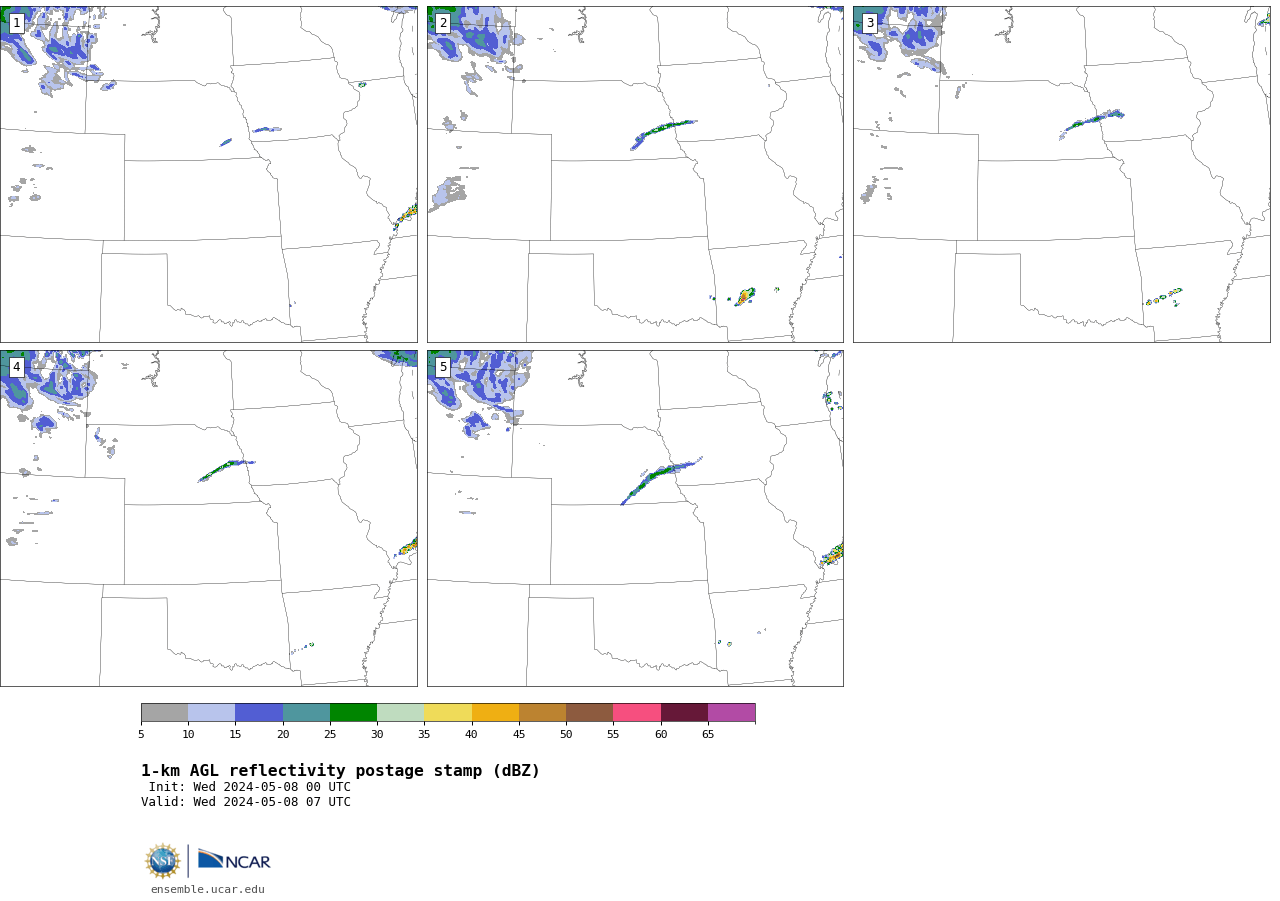Viewport: 1280px width, 901px height.
Task: Open ensemble member 1 reflectivity map
Action: click(x=209, y=174)
